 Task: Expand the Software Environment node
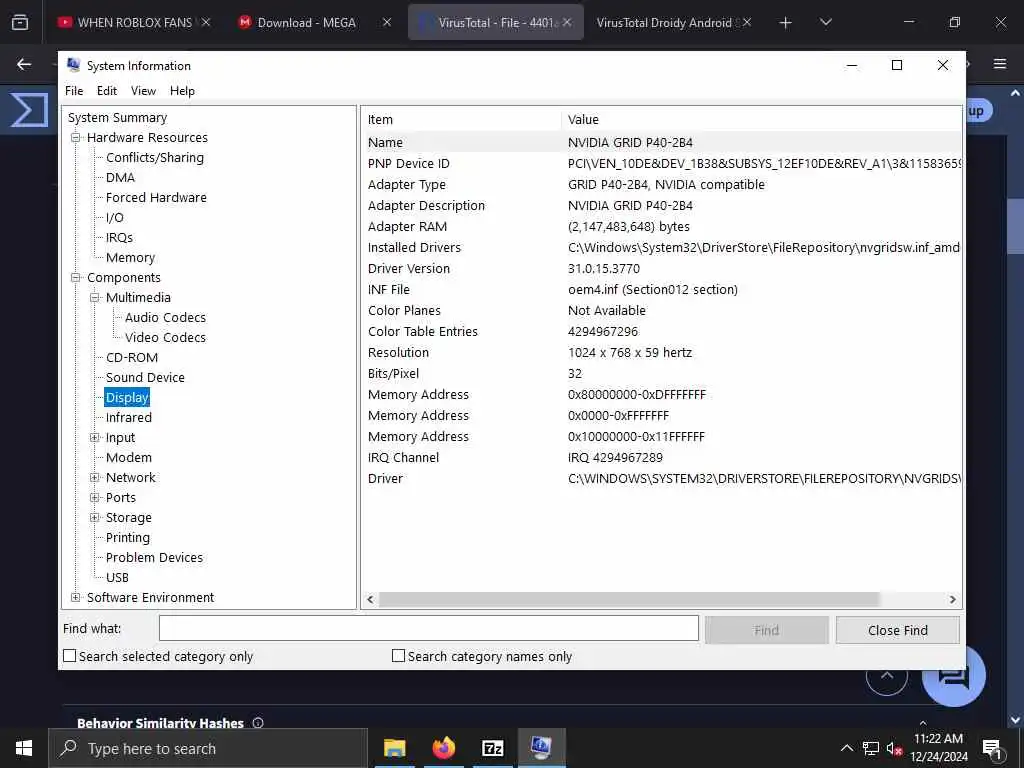tap(76, 598)
